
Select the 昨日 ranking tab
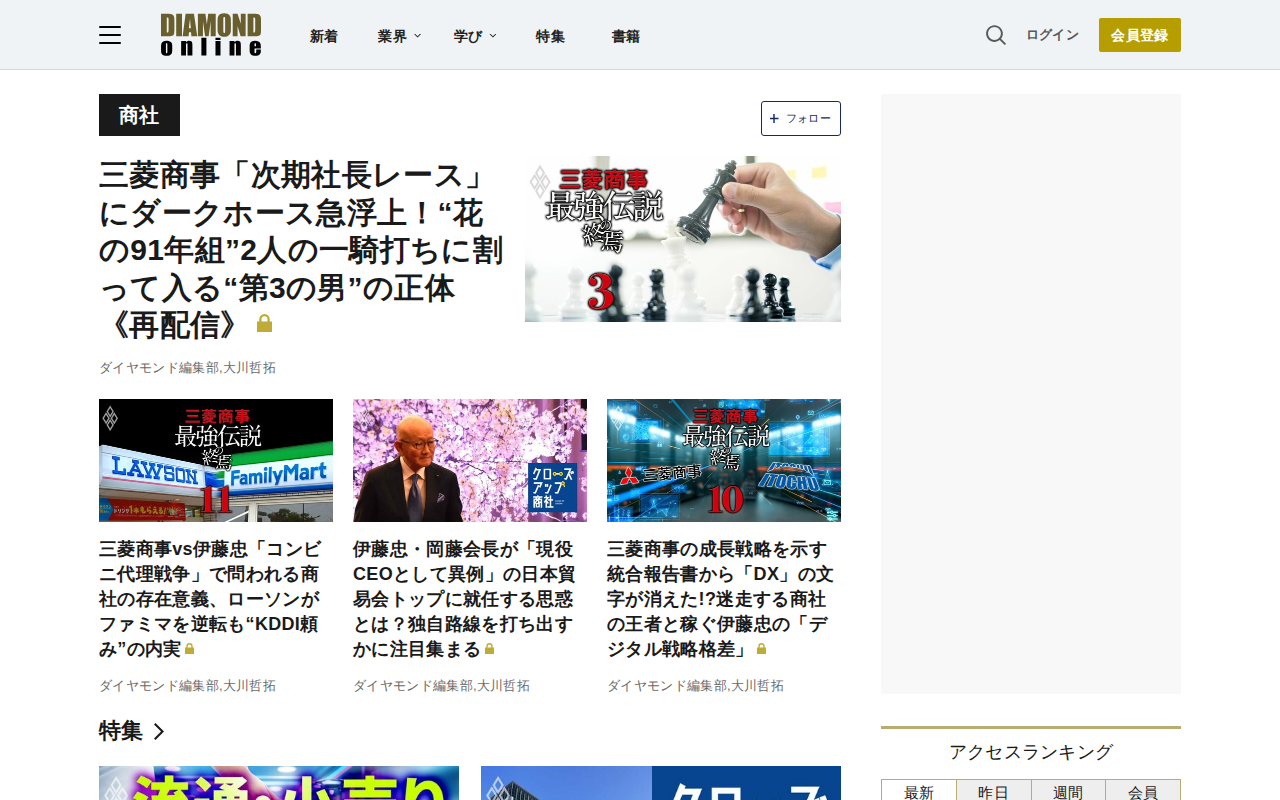tap(993, 791)
